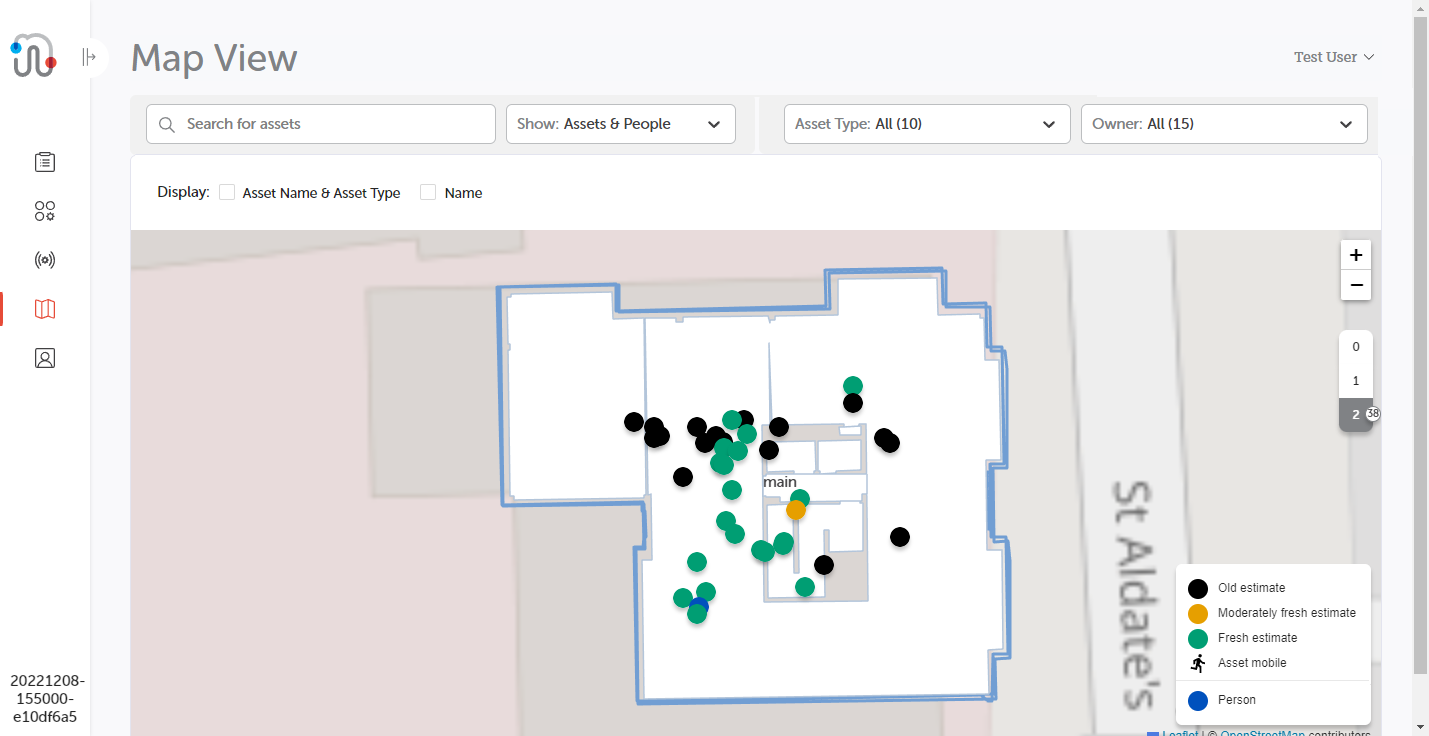Open the Show: Assets & People dropdown
Viewport: 1429px width, 736px height.
pyautogui.click(x=620, y=124)
